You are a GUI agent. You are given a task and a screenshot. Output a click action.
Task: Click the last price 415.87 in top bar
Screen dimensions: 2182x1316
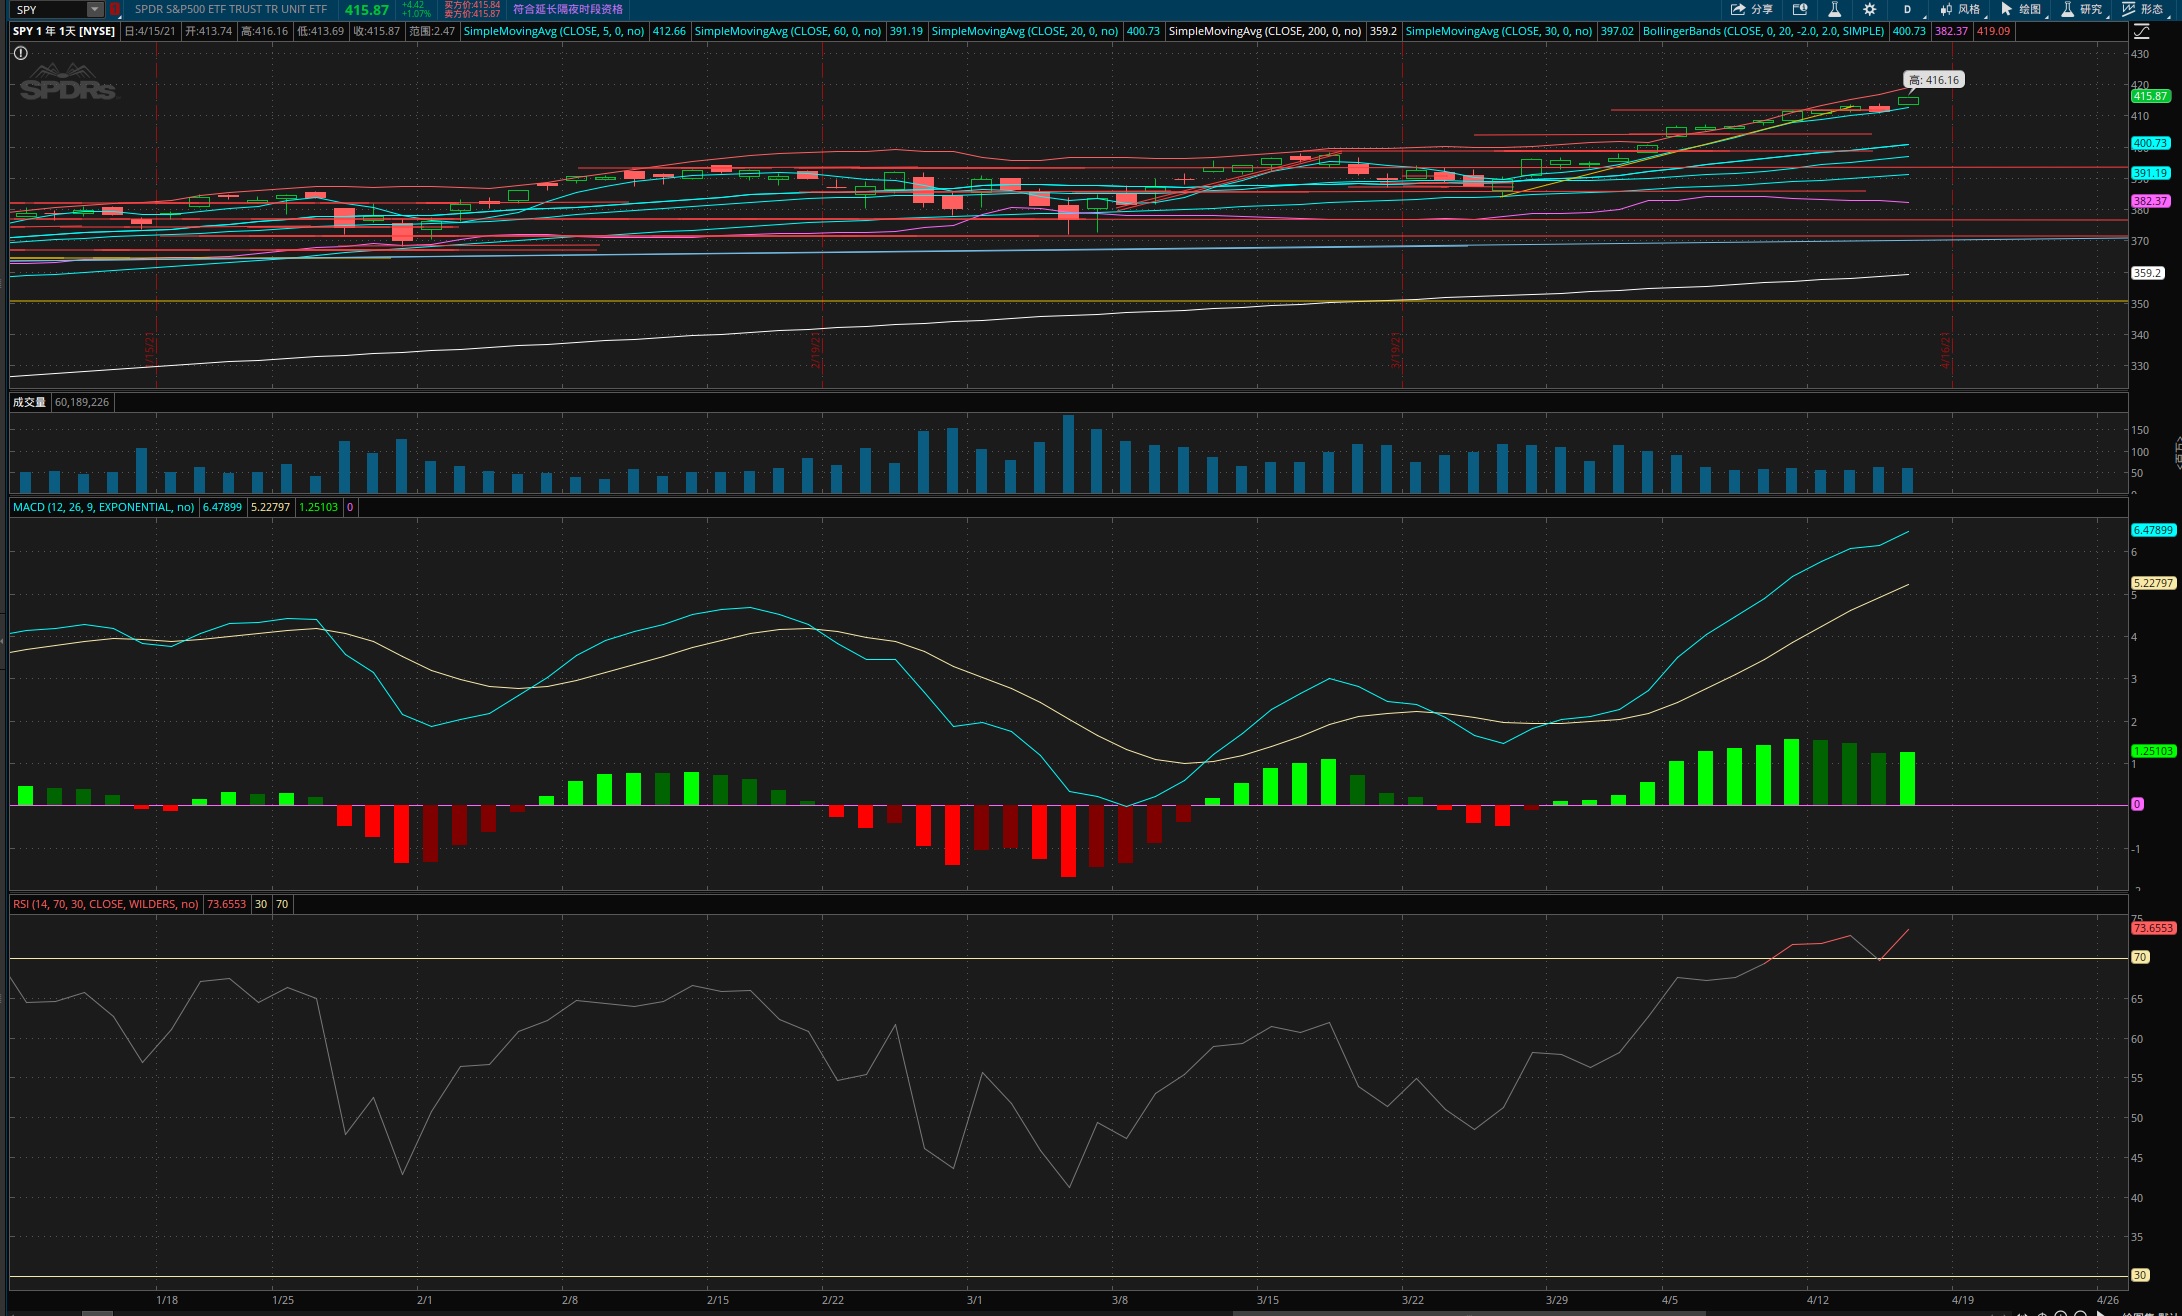367,9
